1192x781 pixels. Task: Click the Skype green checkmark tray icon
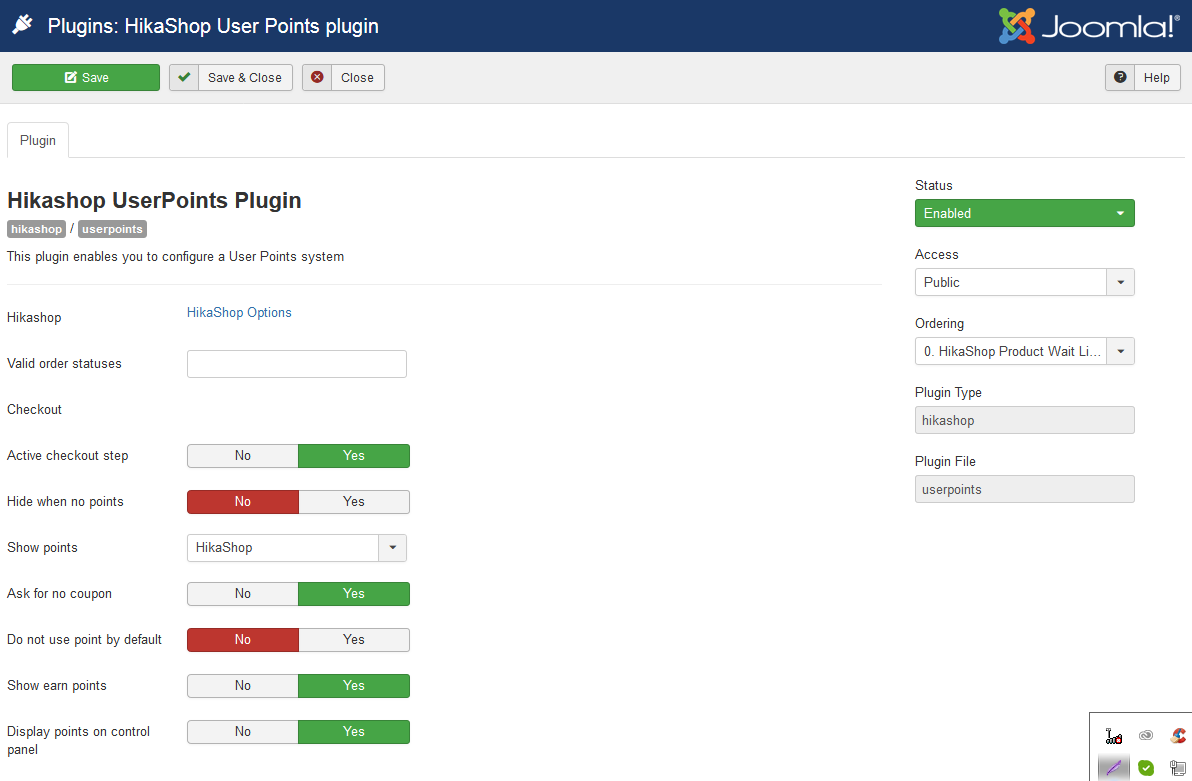tap(1146, 768)
